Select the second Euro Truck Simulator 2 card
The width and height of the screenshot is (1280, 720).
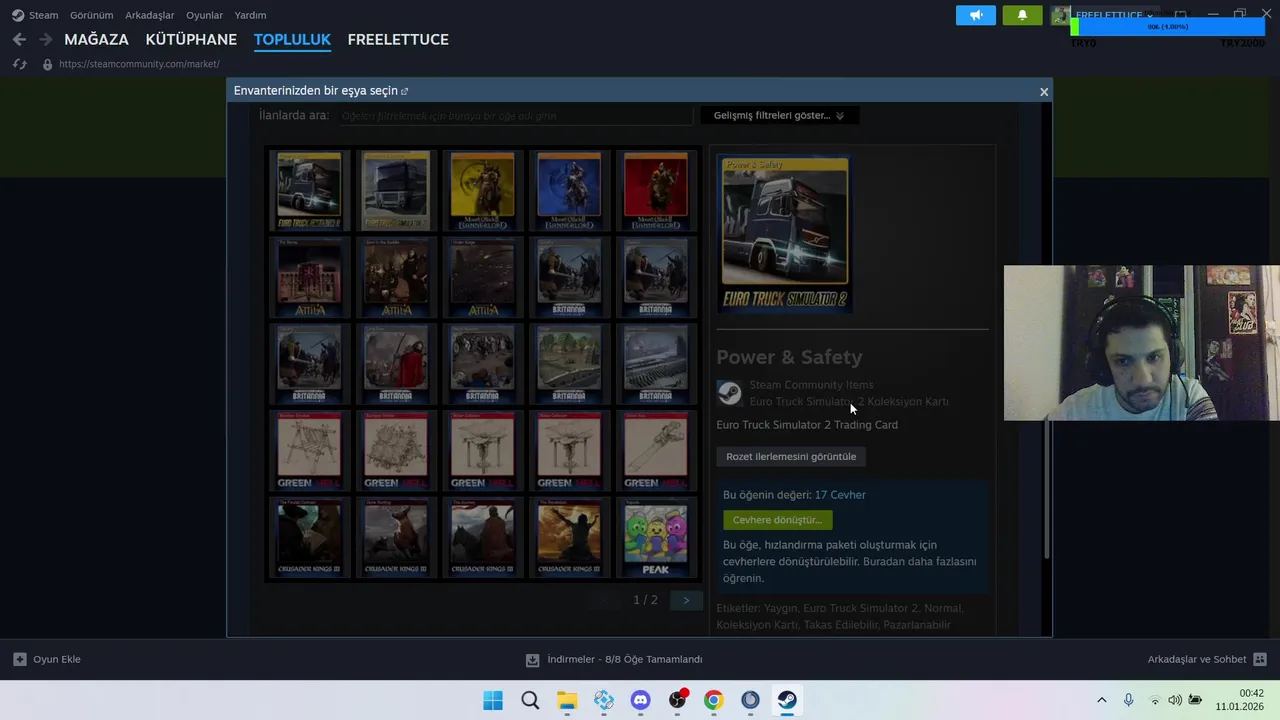click(396, 190)
